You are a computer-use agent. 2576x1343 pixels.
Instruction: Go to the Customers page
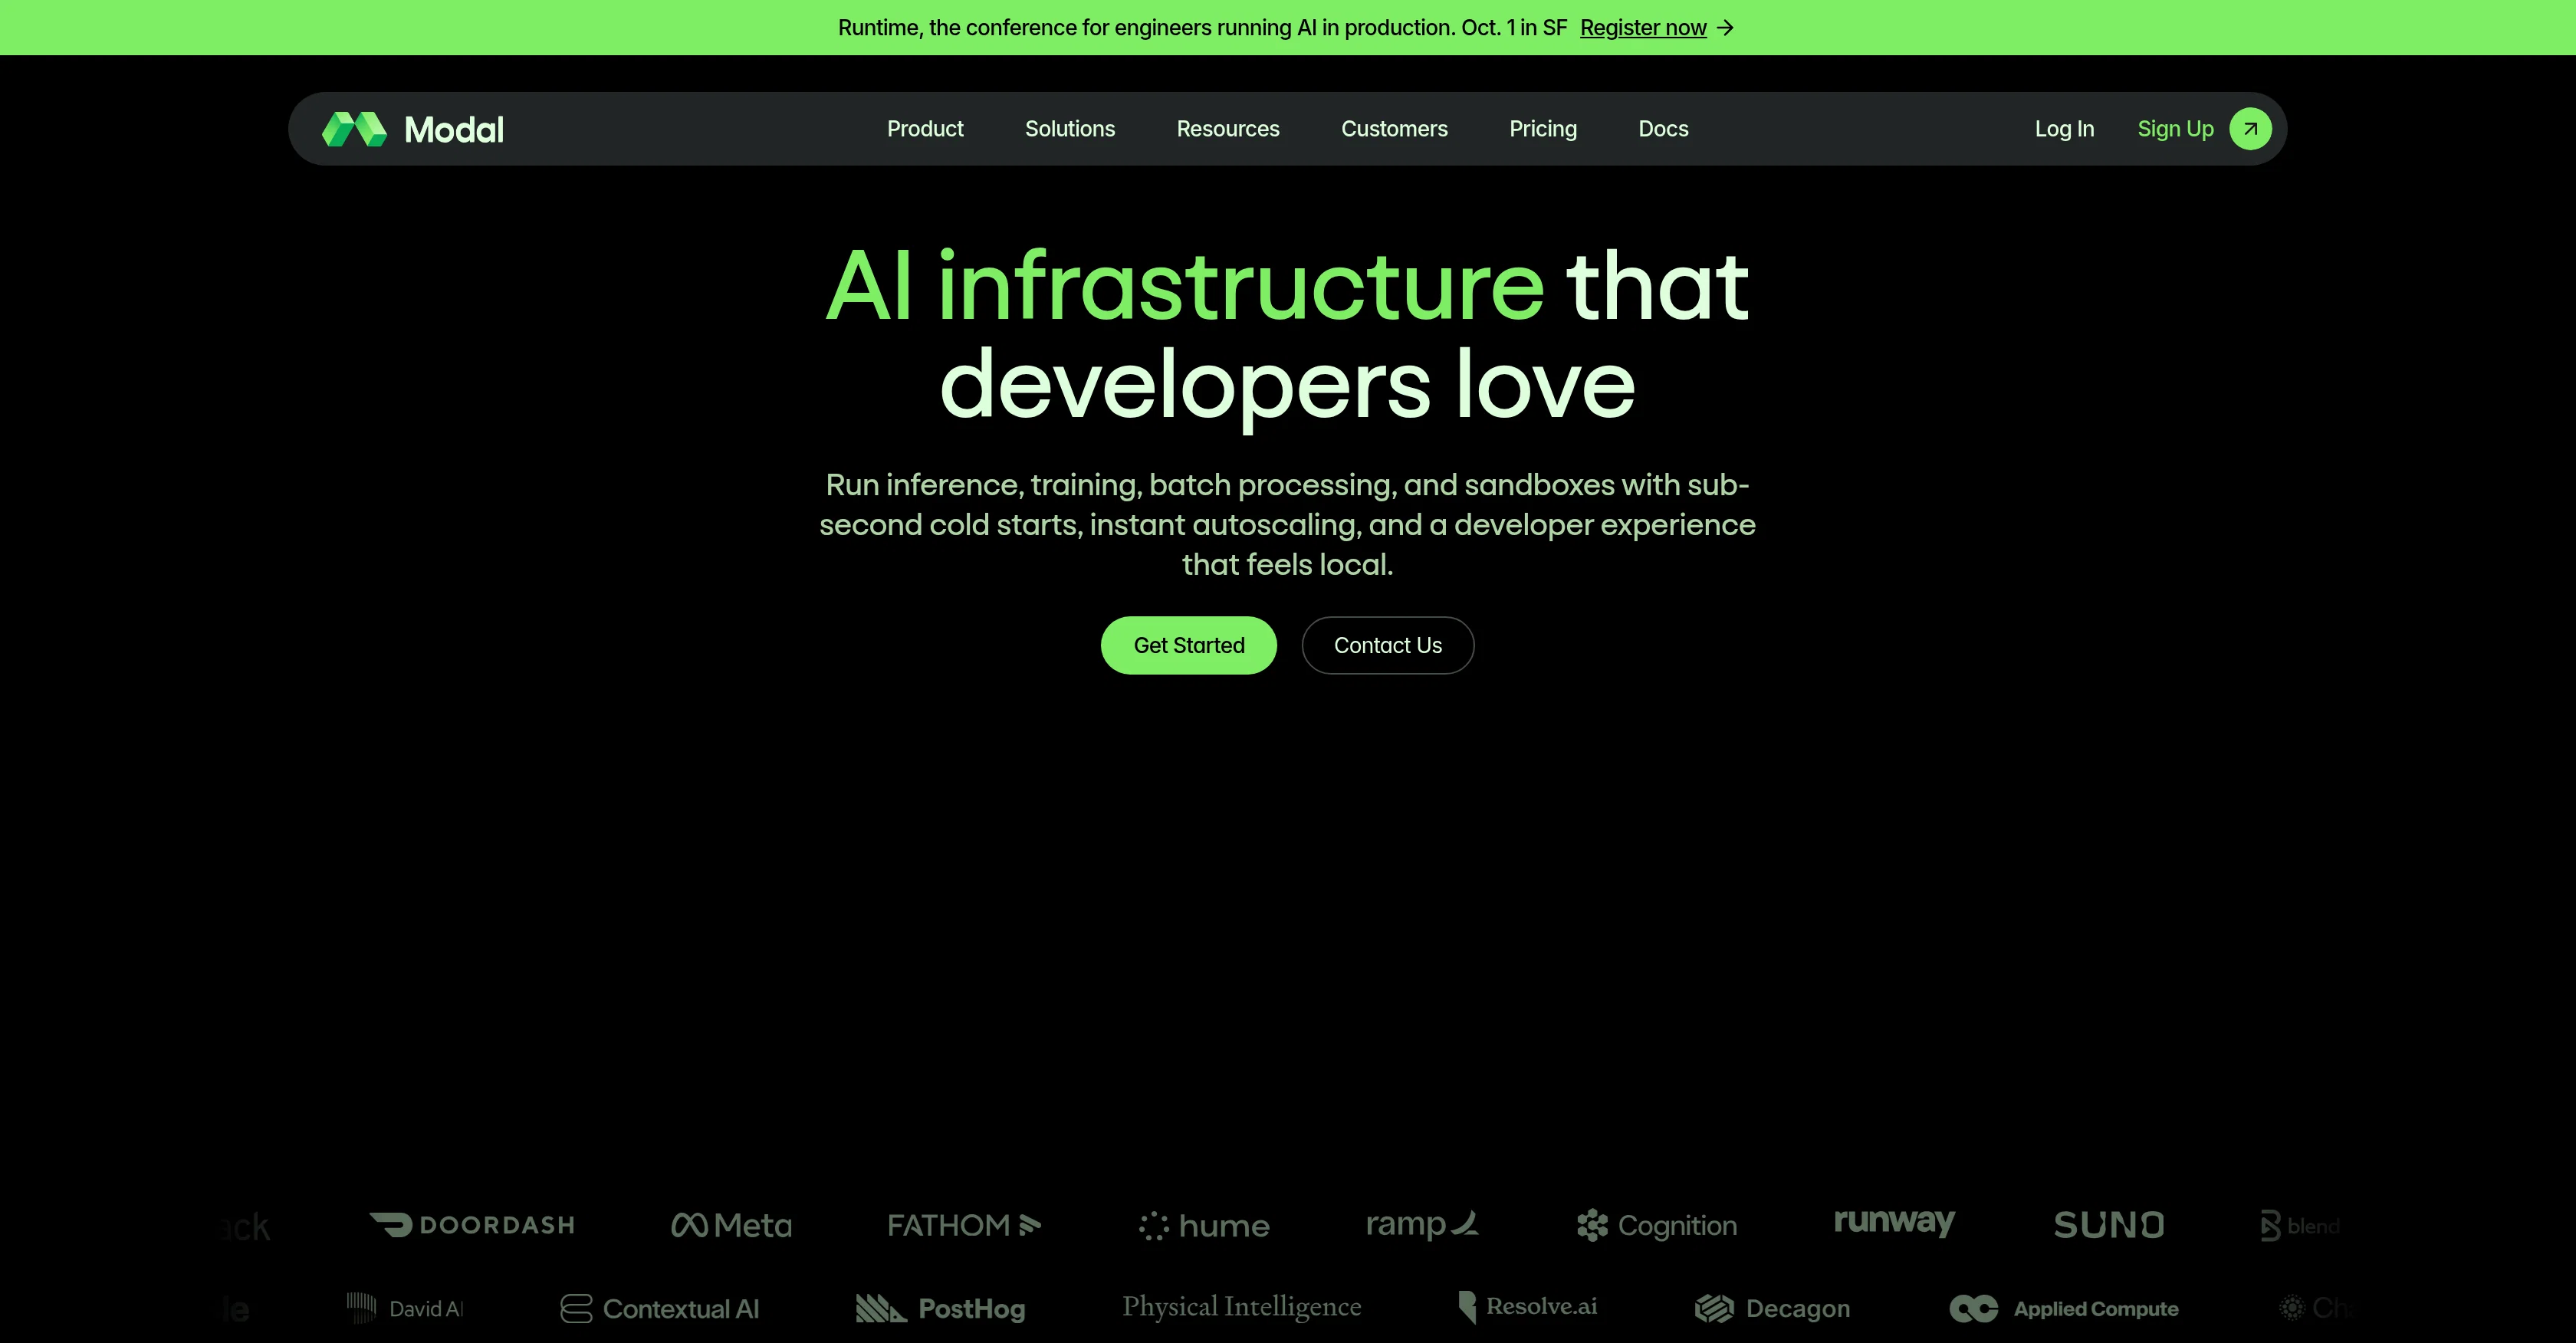click(x=1394, y=129)
